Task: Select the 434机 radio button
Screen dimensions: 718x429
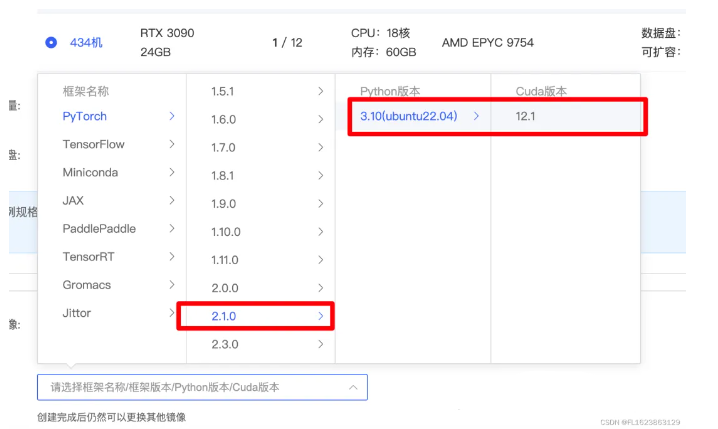Action: 51,43
